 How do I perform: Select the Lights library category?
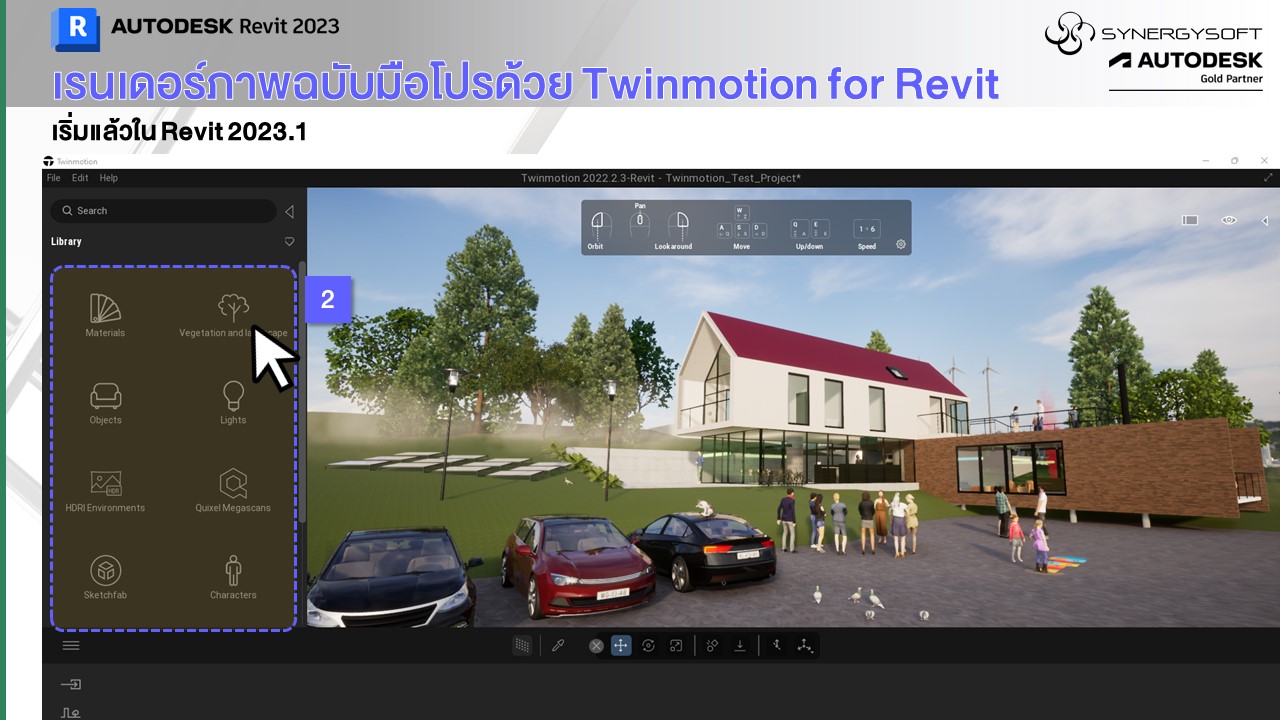point(233,402)
